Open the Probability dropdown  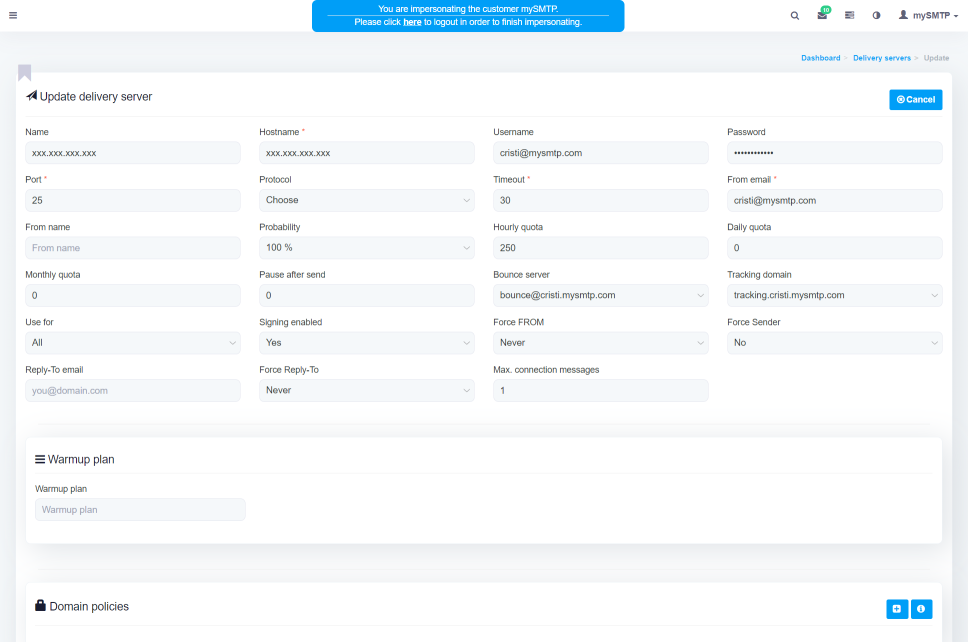[366, 248]
